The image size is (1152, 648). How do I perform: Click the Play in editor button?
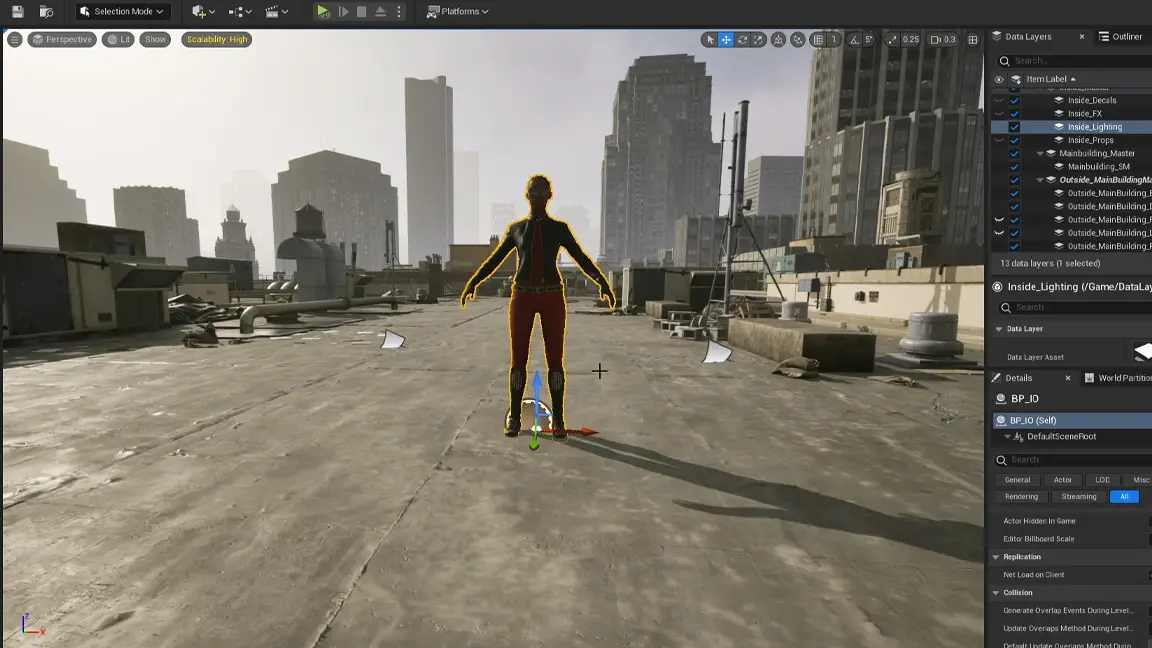tap(322, 12)
